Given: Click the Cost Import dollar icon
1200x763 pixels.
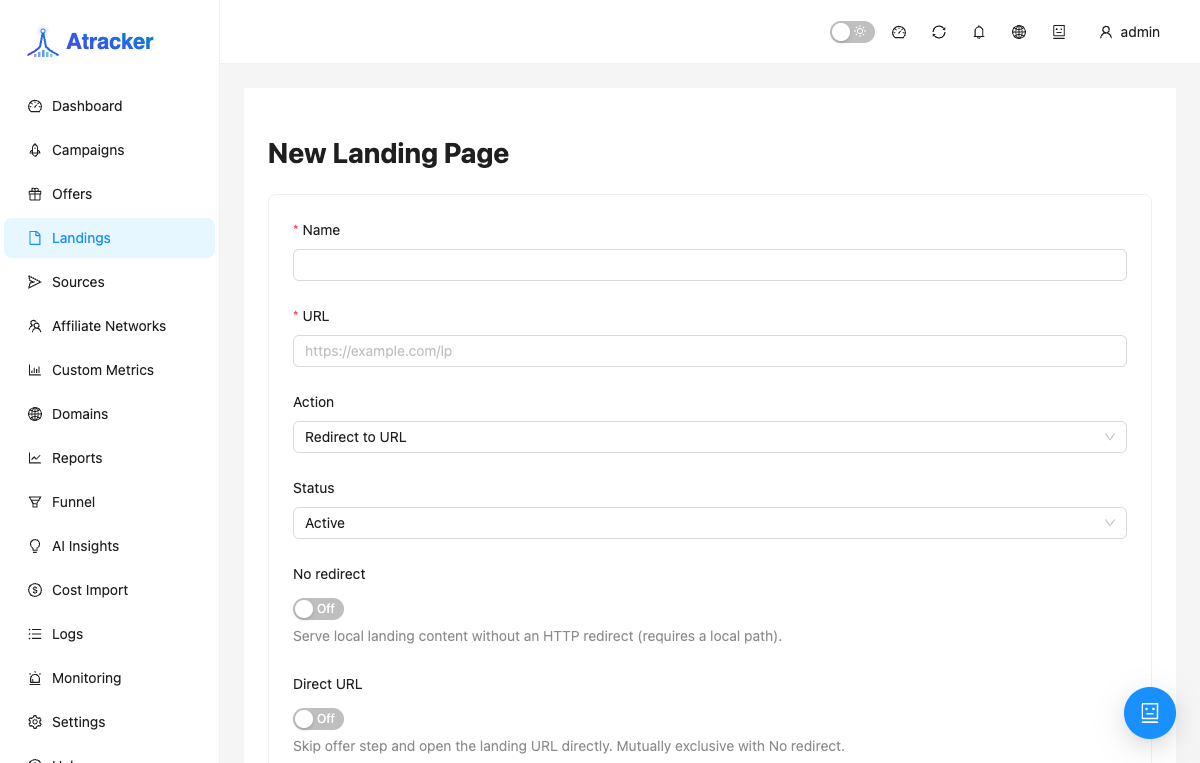Looking at the screenshot, I should pos(35,590).
